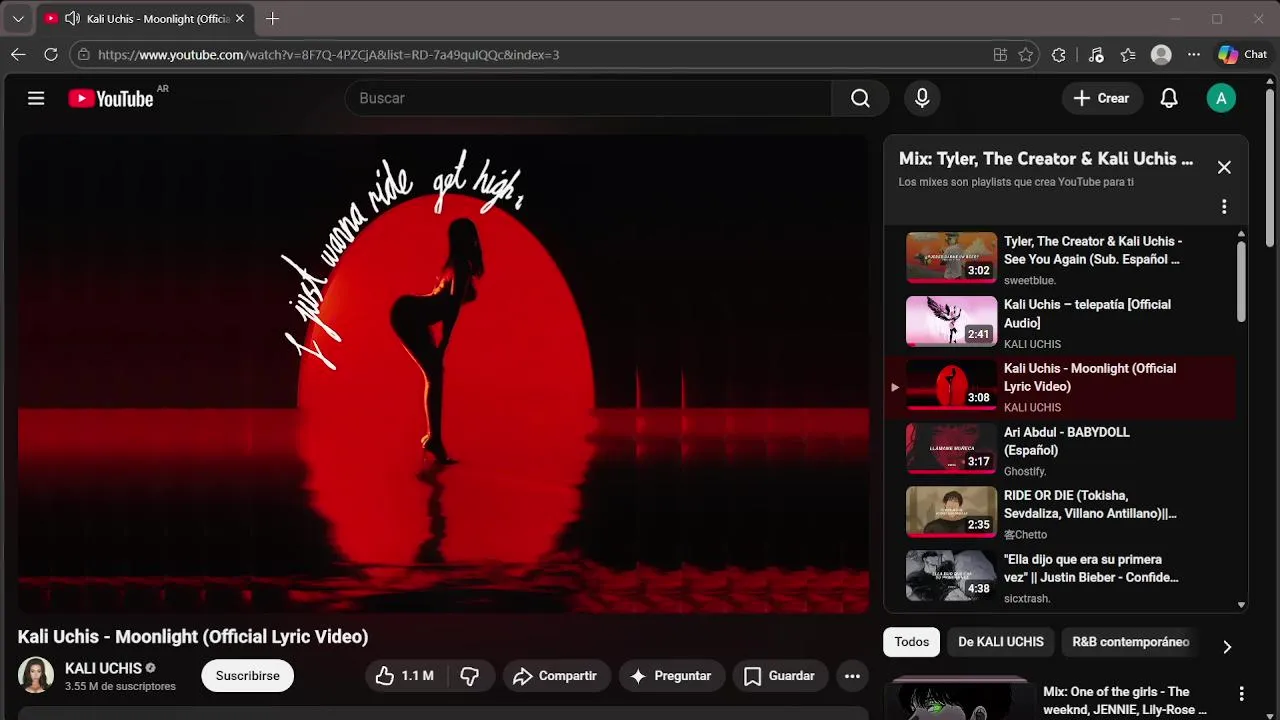Viewport: 1280px width, 720px height.
Task: Go back with browser back arrow
Action: click(18, 55)
